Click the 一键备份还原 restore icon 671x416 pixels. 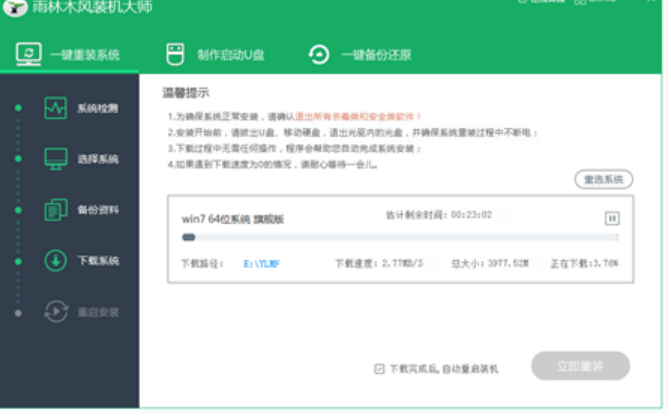319,54
